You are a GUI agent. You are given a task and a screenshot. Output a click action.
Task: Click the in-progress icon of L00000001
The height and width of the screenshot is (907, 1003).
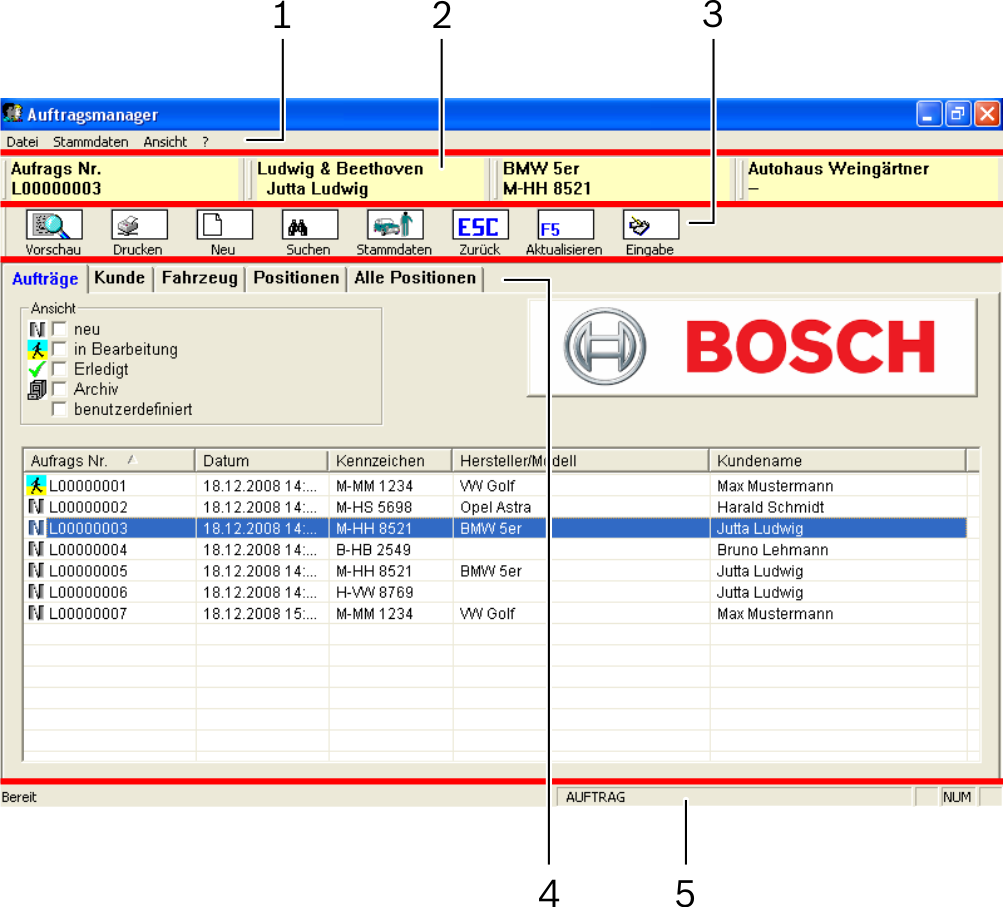(x=36, y=485)
